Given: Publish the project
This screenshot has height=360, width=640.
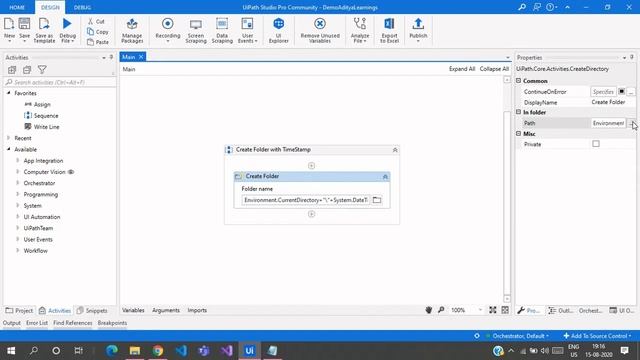Looking at the screenshot, I should click(418, 30).
